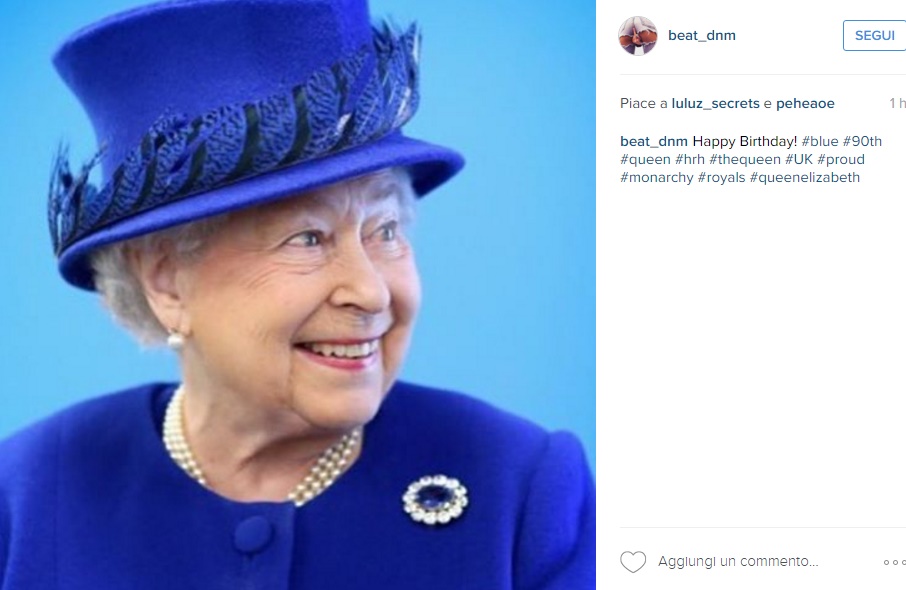906x590 pixels.
Task: Open the #UK hashtag
Action: click(799, 159)
